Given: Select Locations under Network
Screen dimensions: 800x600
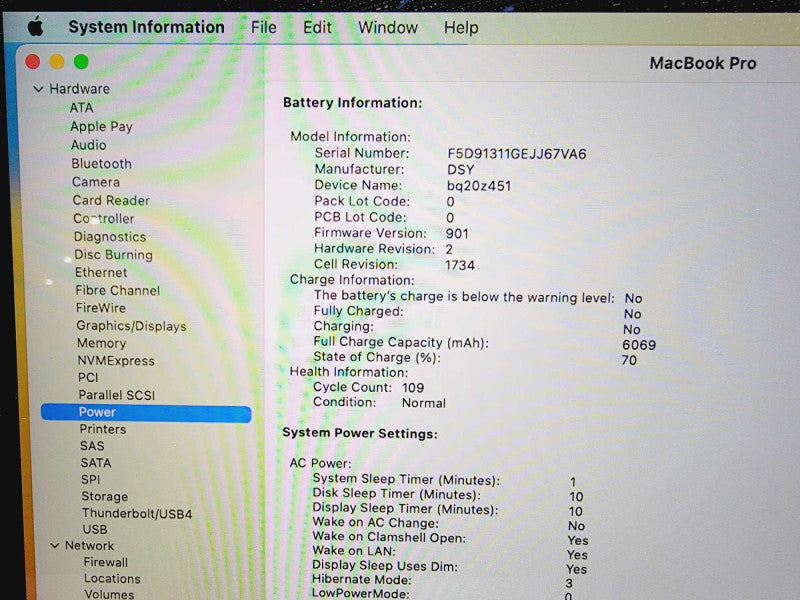Looking at the screenshot, I should pos(112,579).
